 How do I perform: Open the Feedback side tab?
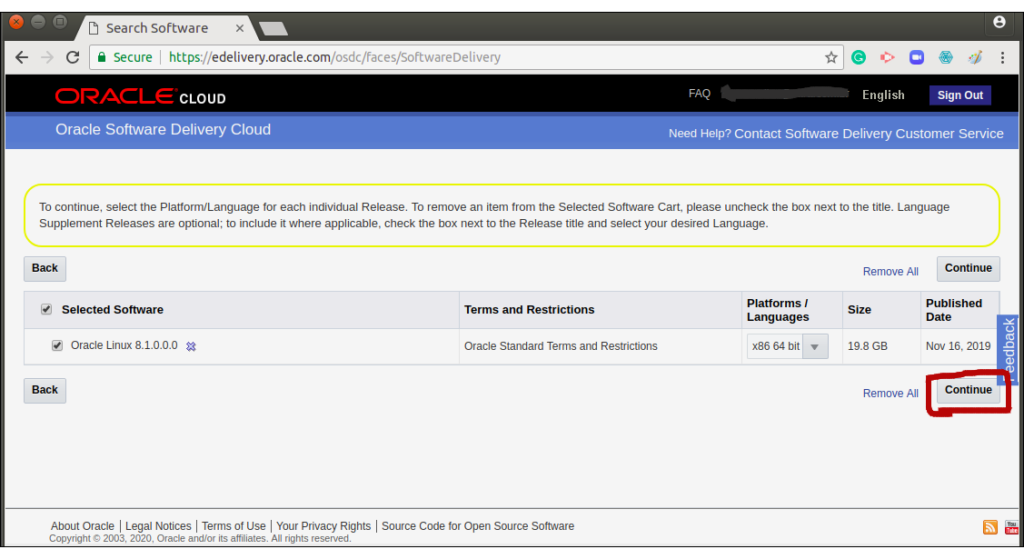pos(1009,349)
